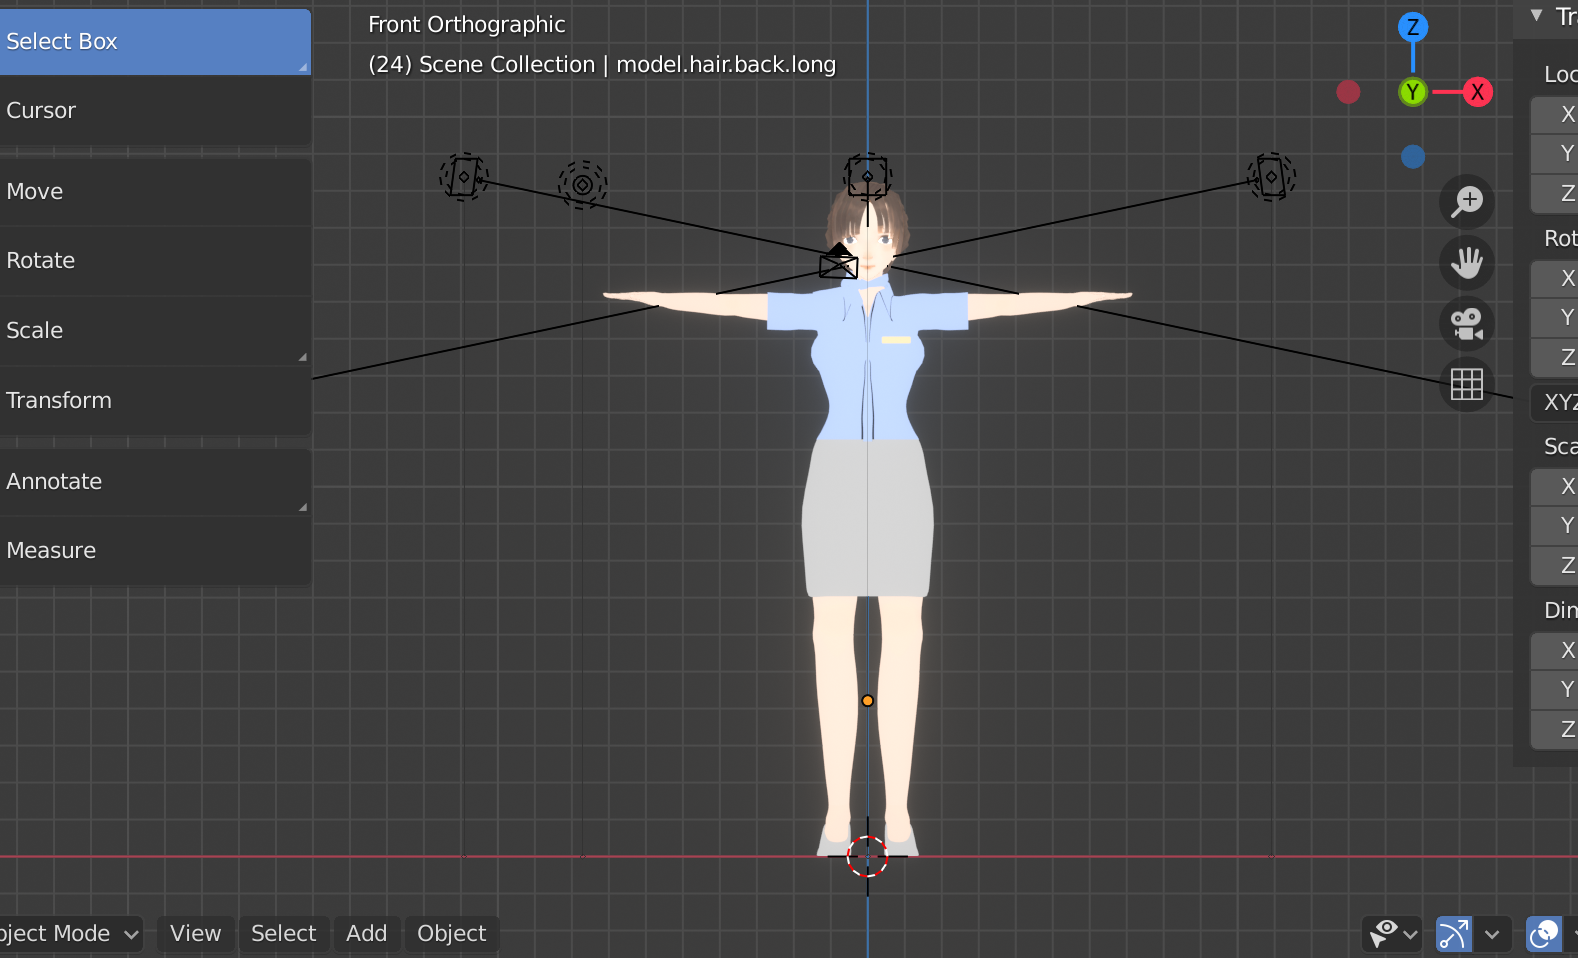Image resolution: width=1578 pixels, height=958 pixels.
Task: Click the green Y axis gizmo ball
Action: (1412, 92)
